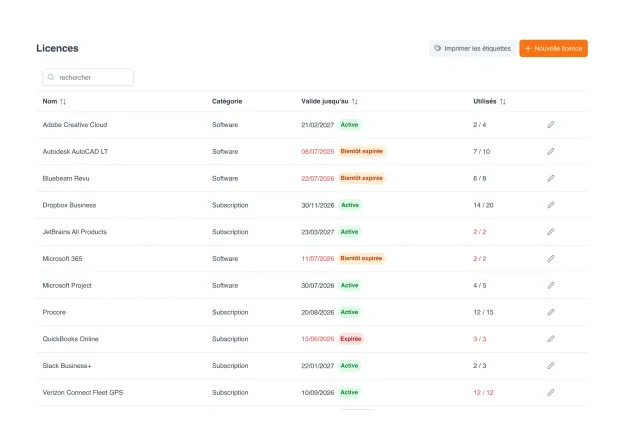The width and height of the screenshot is (624, 441).
Task: Click the 12 / 15 usage value
Action: pyautogui.click(x=483, y=312)
